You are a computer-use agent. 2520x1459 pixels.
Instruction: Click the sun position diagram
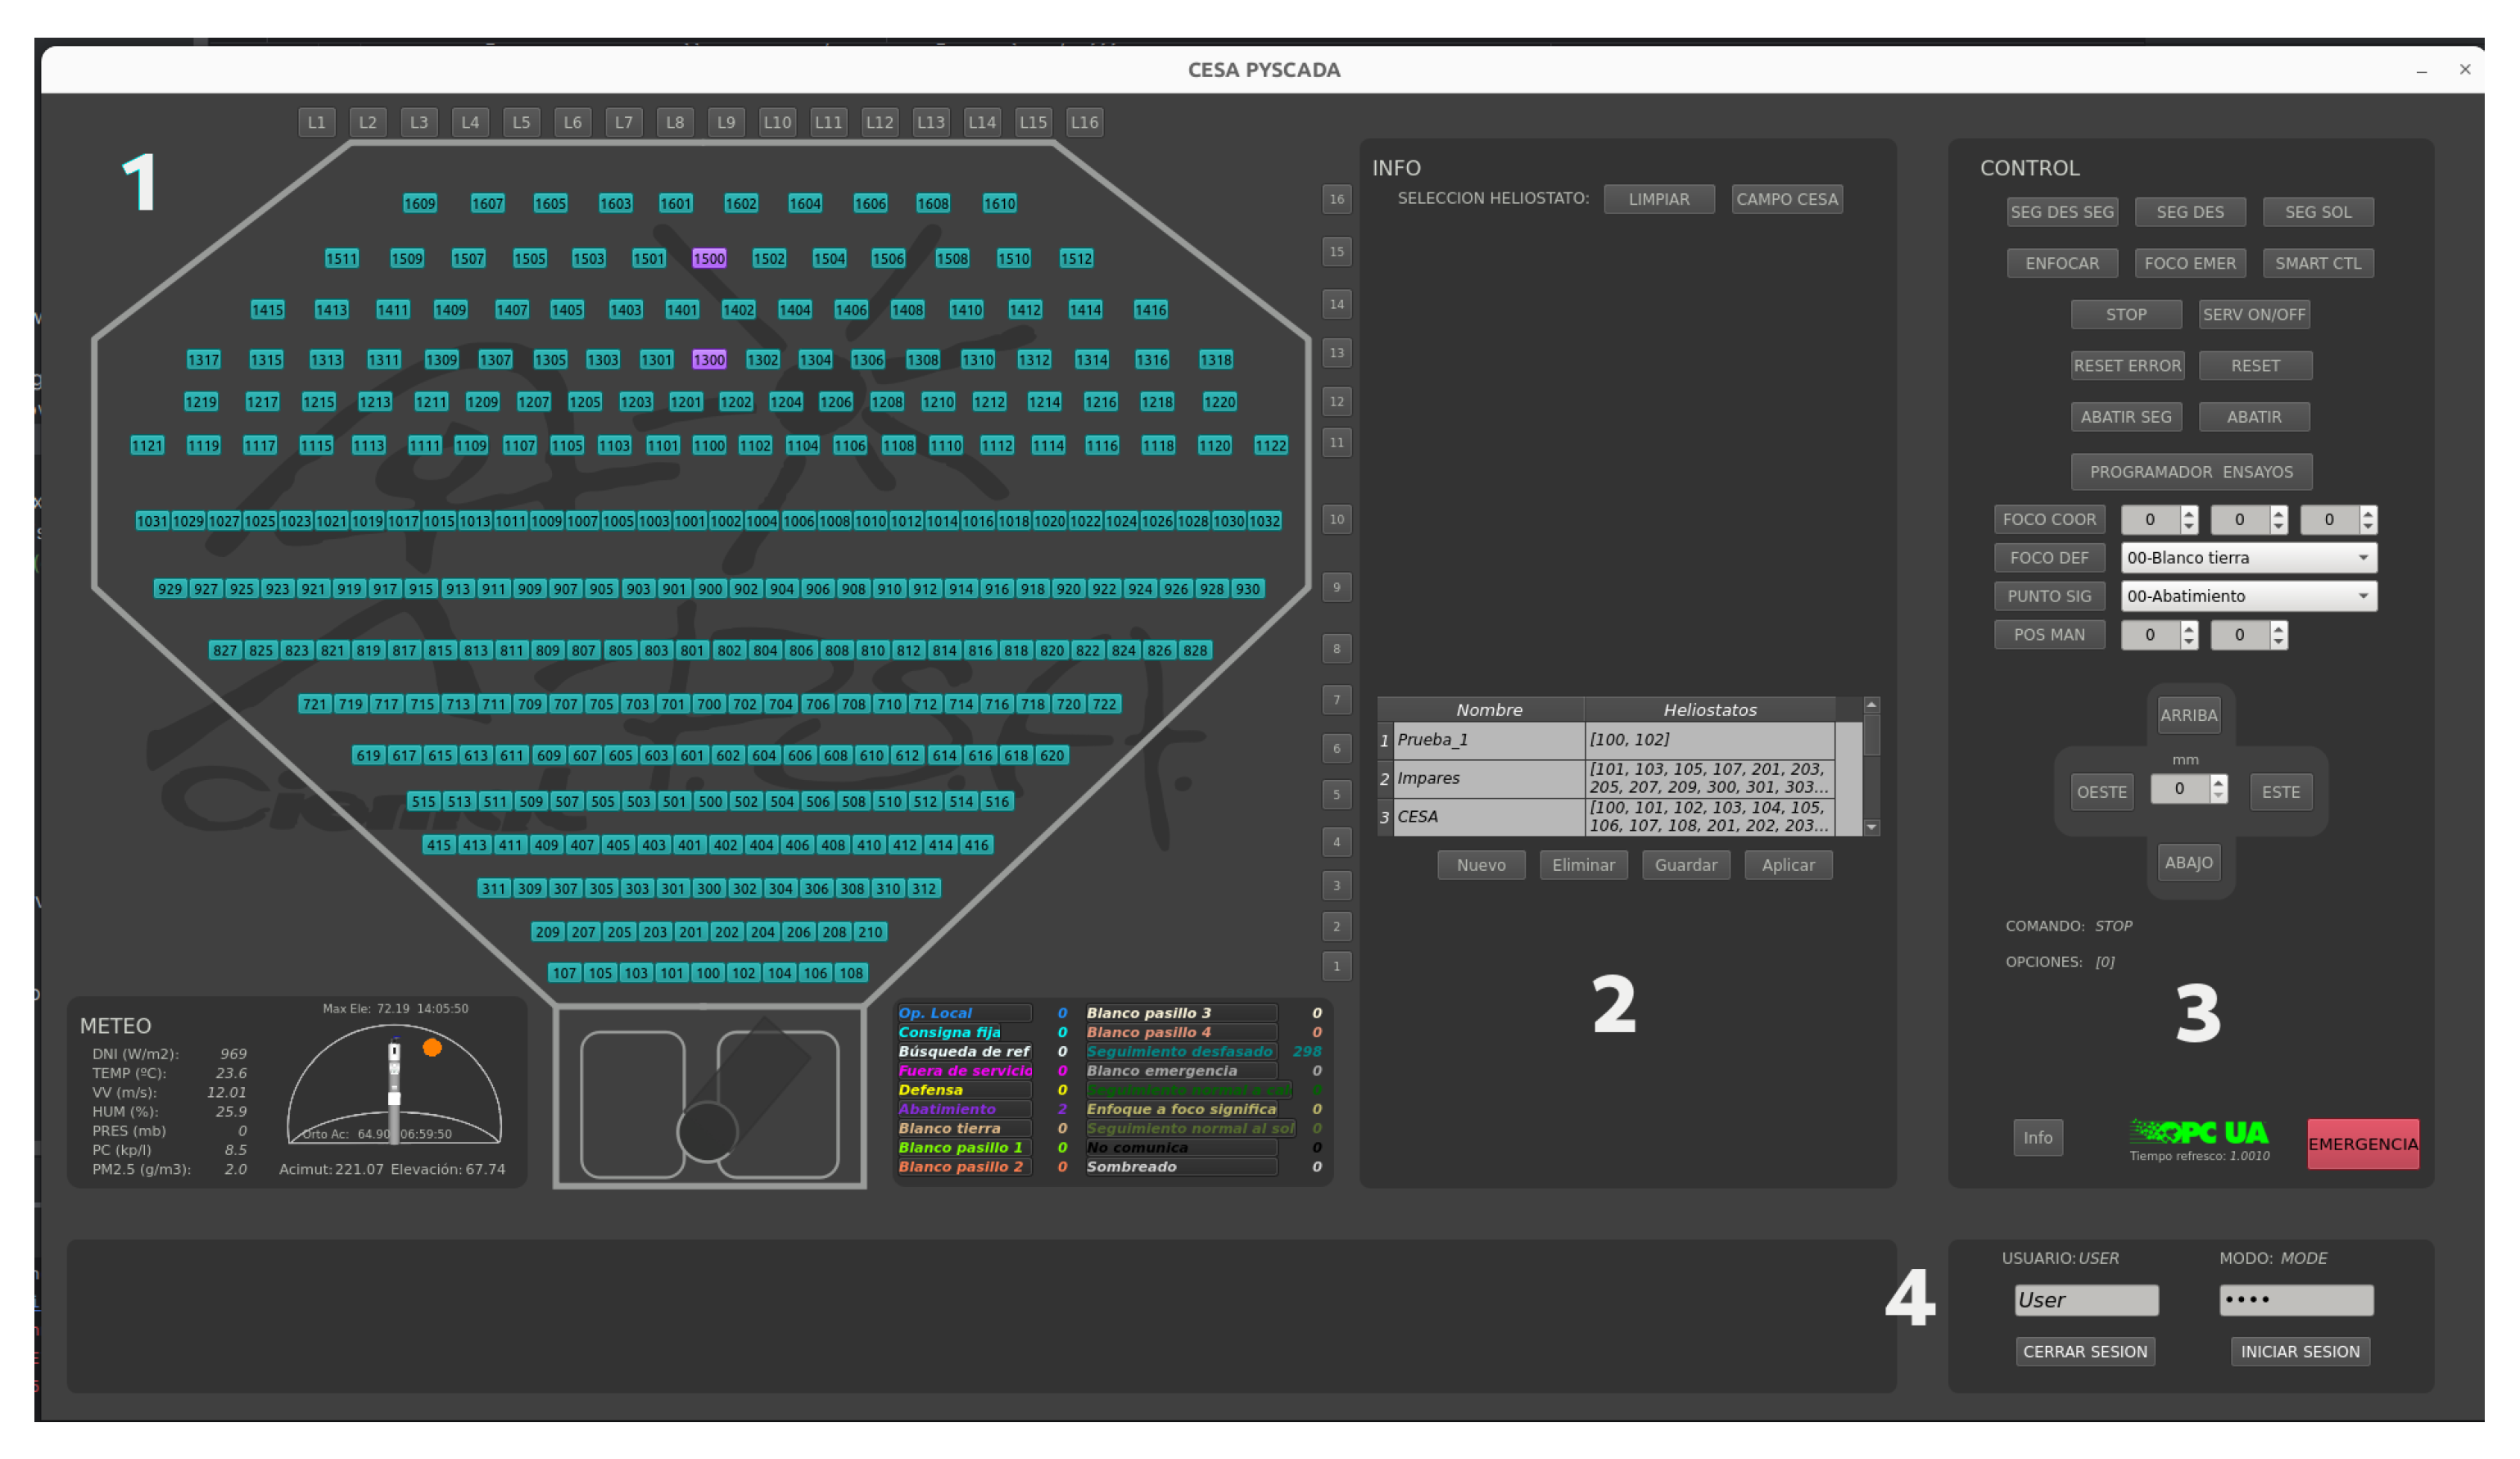(394, 1085)
